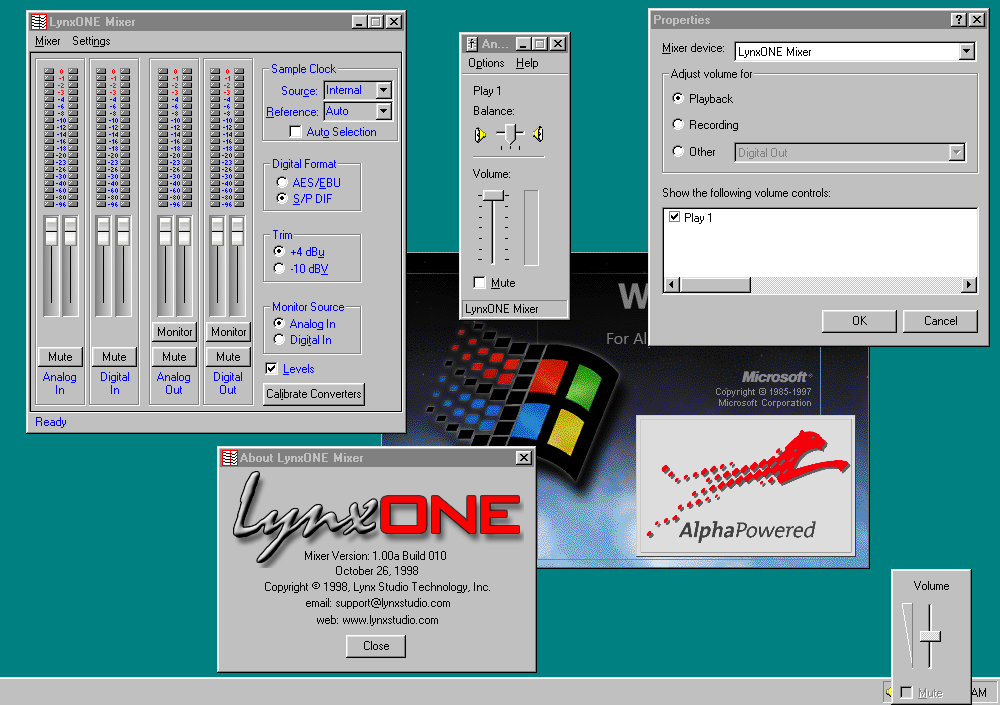Viewport: 1000px width, 705px height.
Task: Select the AES/EBU digital format
Action: point(281,183)
